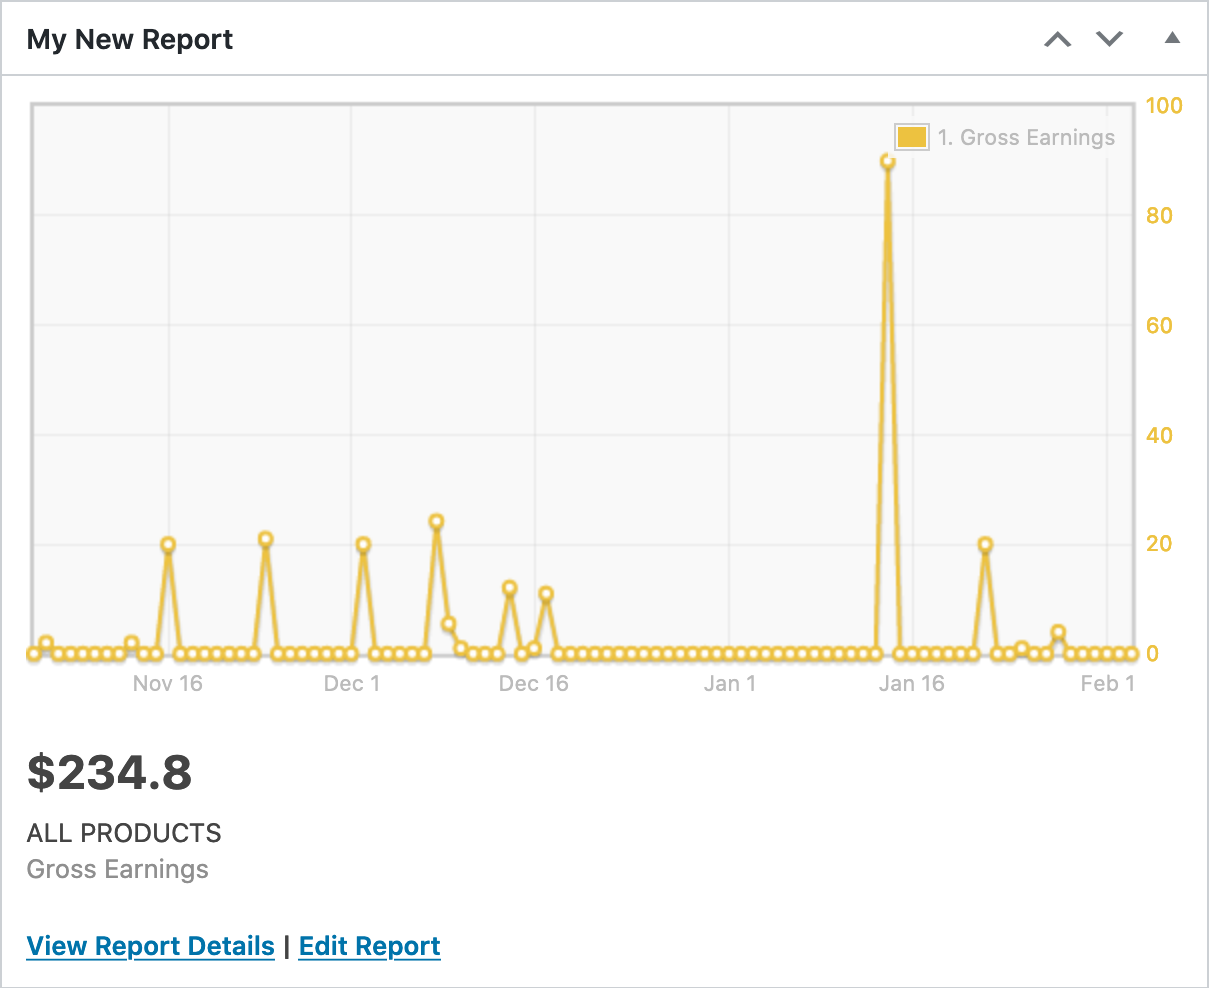Click the move-down chevron in widget header
The height and width of the screenshot is (988, 1209).
[x=1109, y=40]
